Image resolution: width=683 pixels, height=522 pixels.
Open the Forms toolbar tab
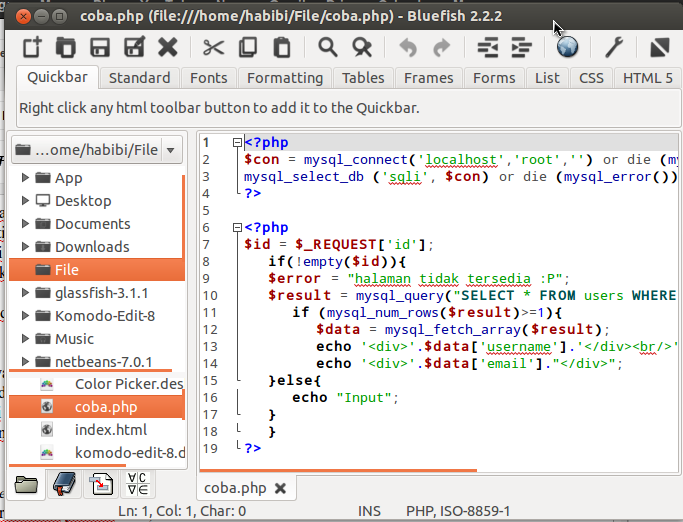point(494,78)
